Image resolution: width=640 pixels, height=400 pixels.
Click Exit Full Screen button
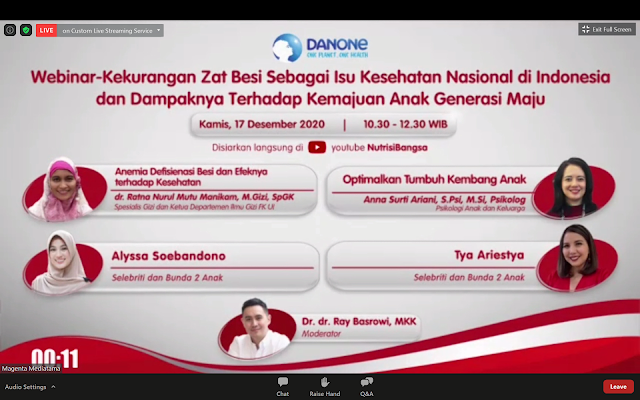coord(607,29)
